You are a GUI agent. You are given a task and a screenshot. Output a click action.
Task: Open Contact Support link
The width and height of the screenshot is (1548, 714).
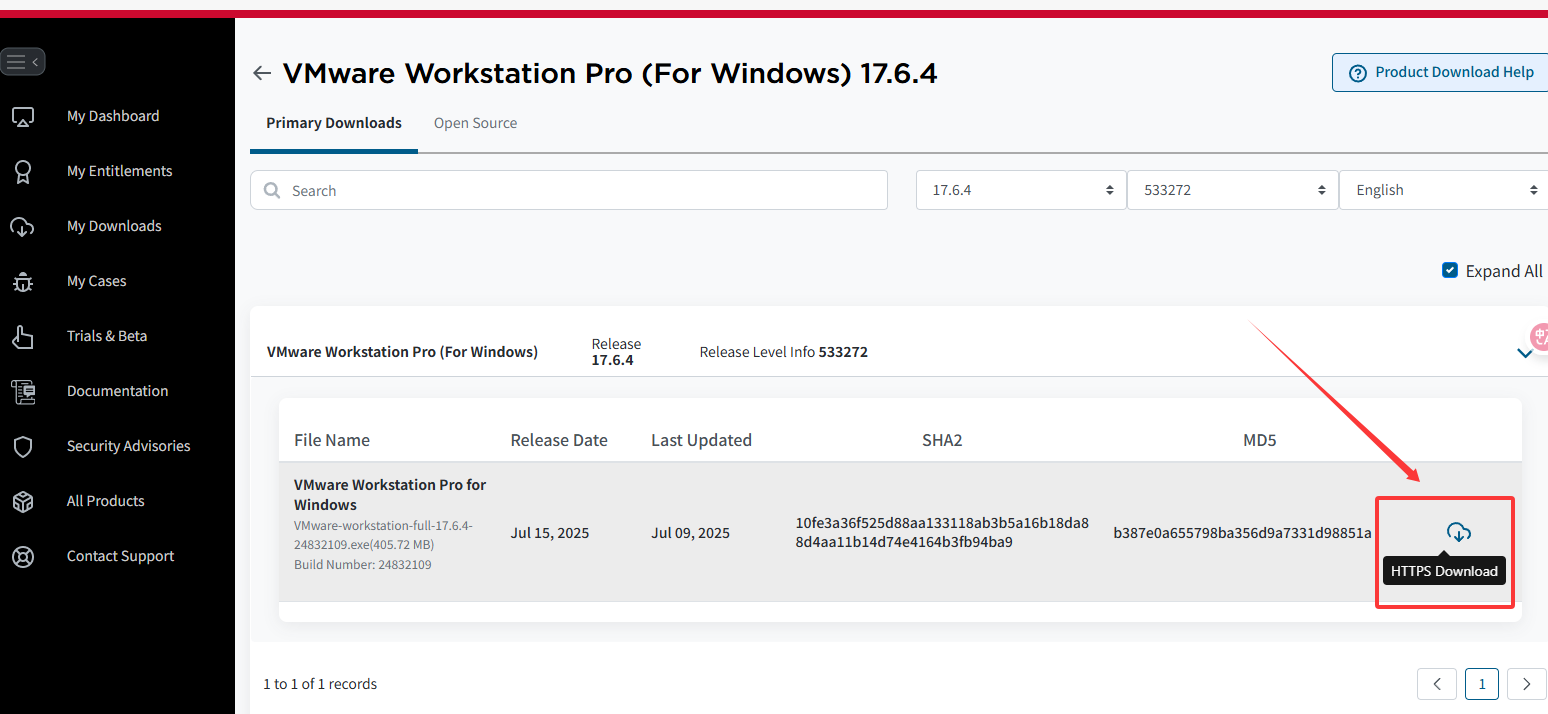[x=121, y=556]
